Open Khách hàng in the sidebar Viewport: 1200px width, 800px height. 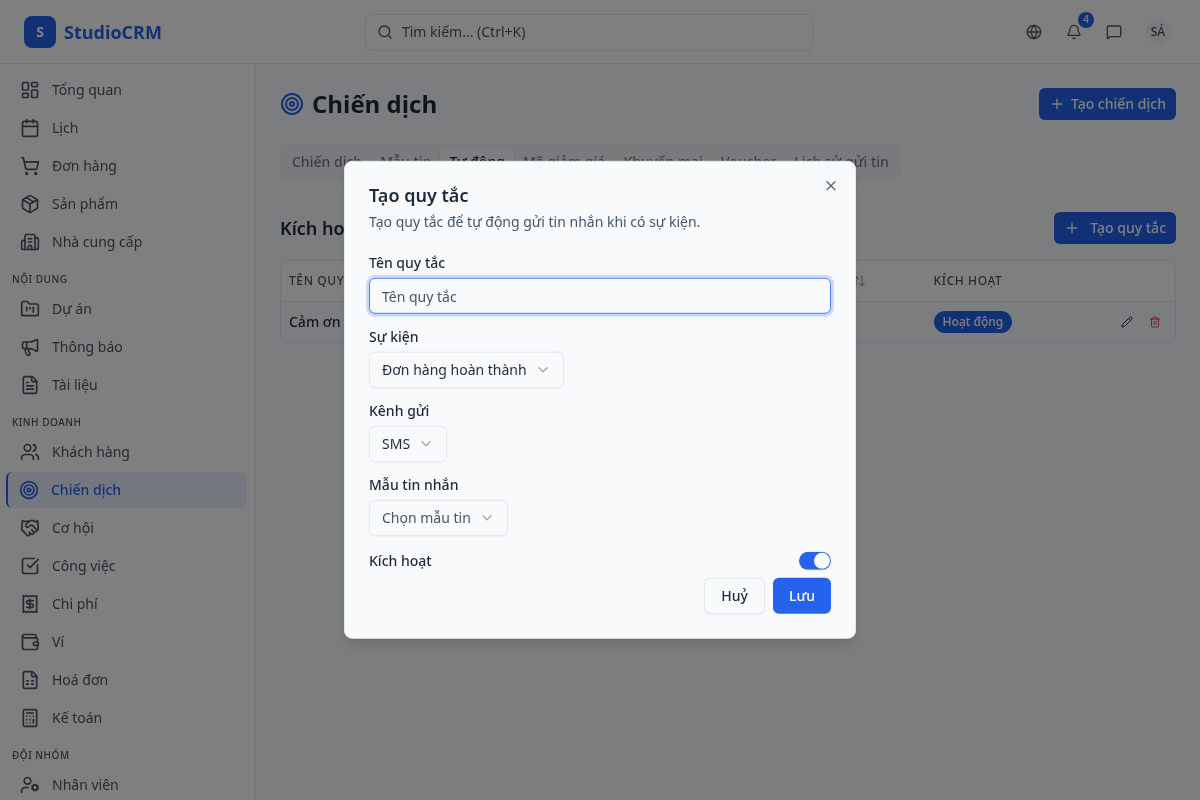point(90,452)
